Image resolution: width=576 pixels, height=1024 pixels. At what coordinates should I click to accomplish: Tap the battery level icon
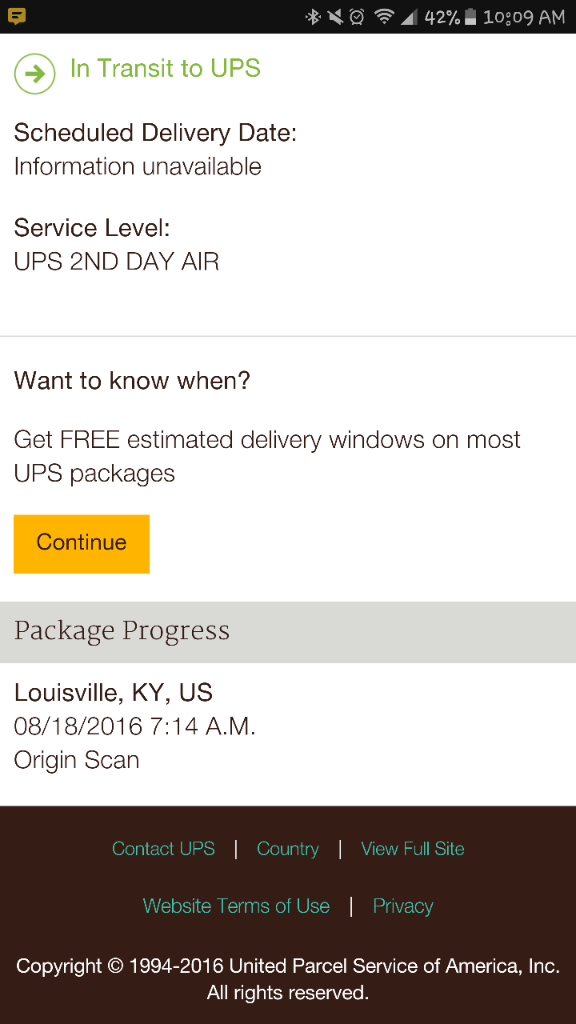pyautogui.click(x=470, y=17)
